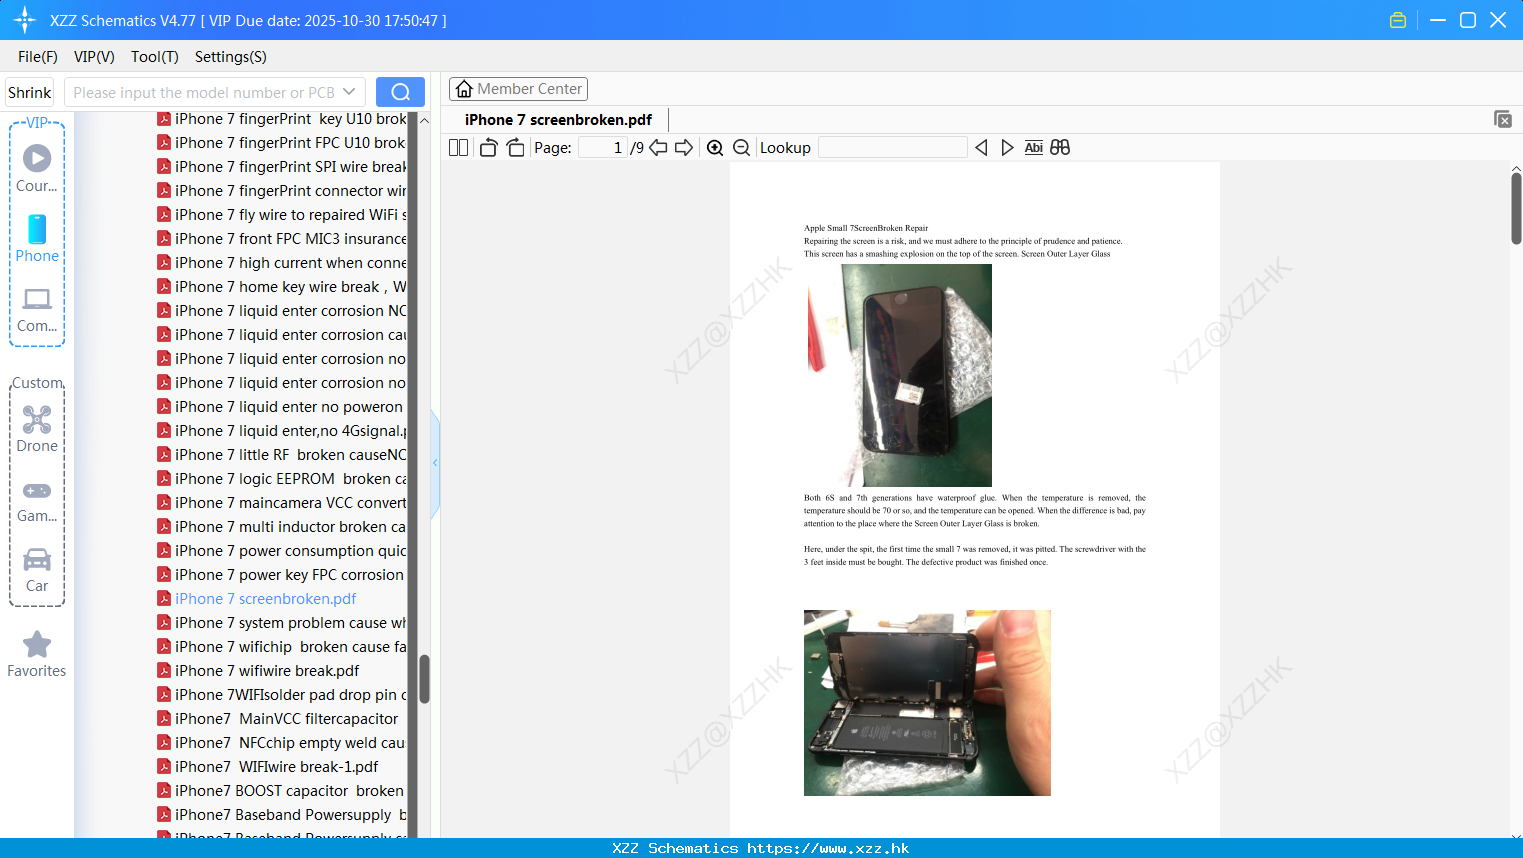Select the iPhone 7 screenbroken.pdf tab
Image resolution: width=1523 pixels, height=858 pixels.
558,120
